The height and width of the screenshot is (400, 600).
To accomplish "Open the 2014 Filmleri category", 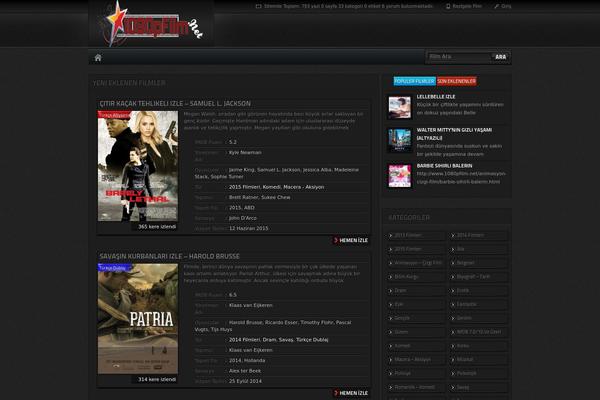I will [478, 235].
